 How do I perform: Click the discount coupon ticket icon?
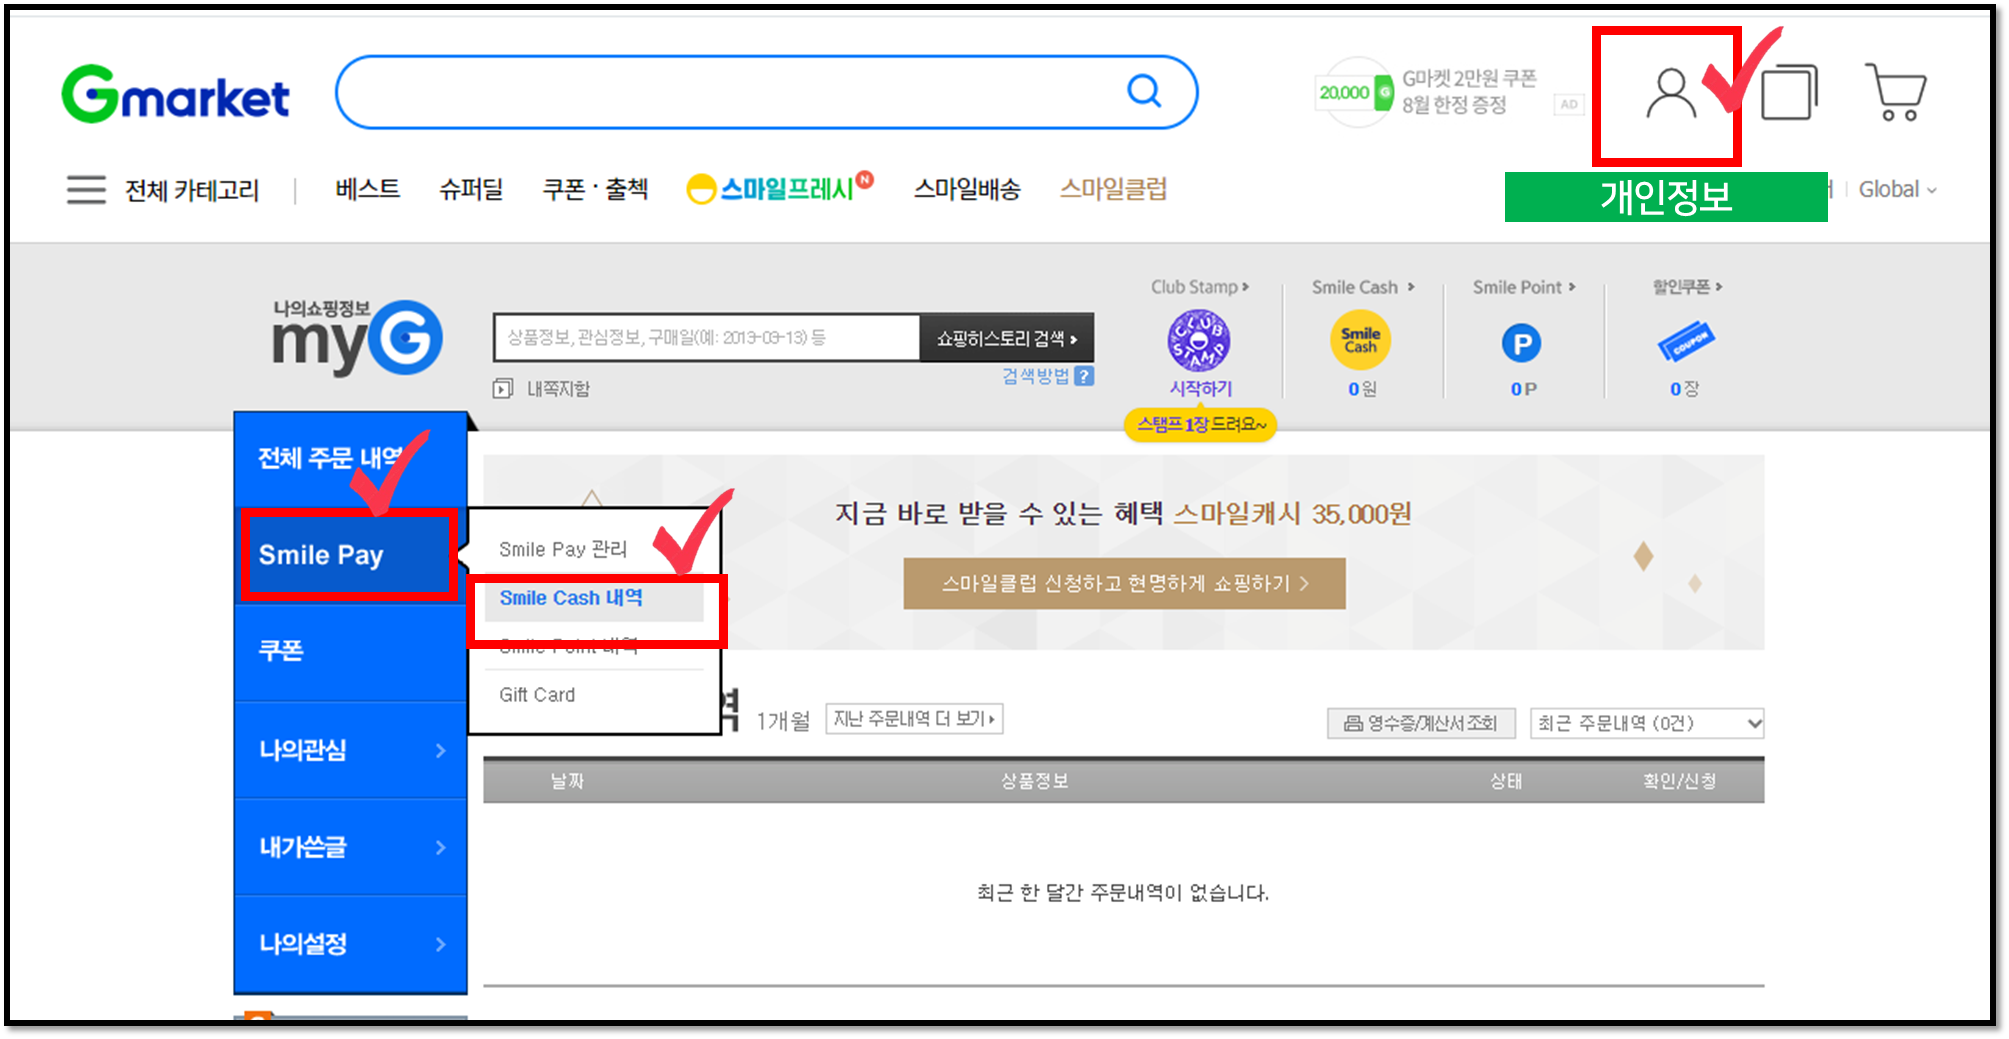coord(1685,341)
